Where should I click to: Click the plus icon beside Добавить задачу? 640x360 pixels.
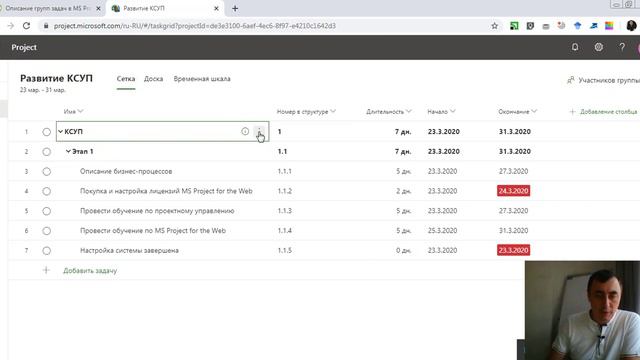click(46, 270)
